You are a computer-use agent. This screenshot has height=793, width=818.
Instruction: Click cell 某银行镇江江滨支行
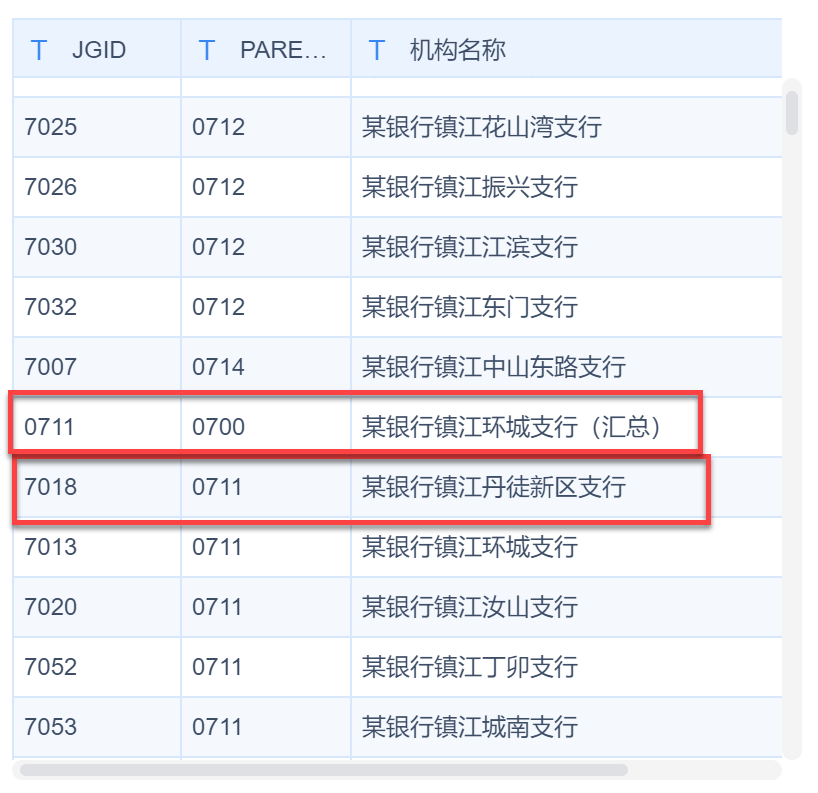[470, 247]
